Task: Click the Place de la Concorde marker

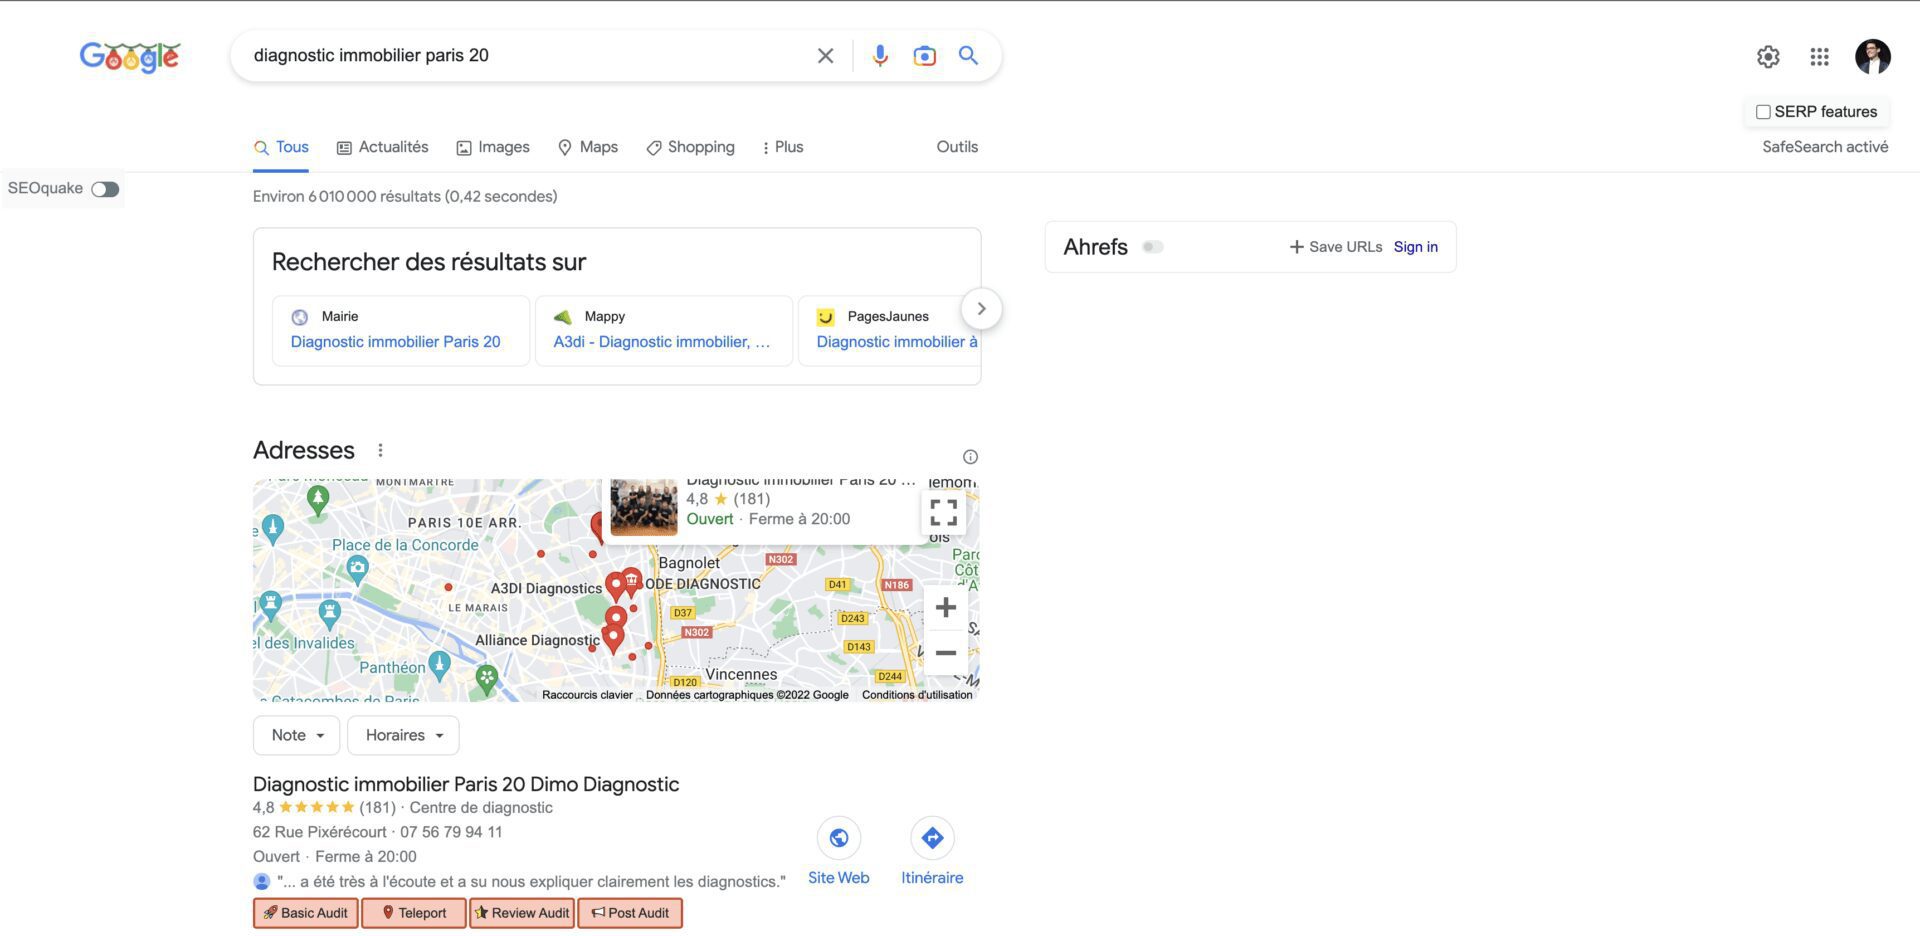Action: tap(357, 570)
